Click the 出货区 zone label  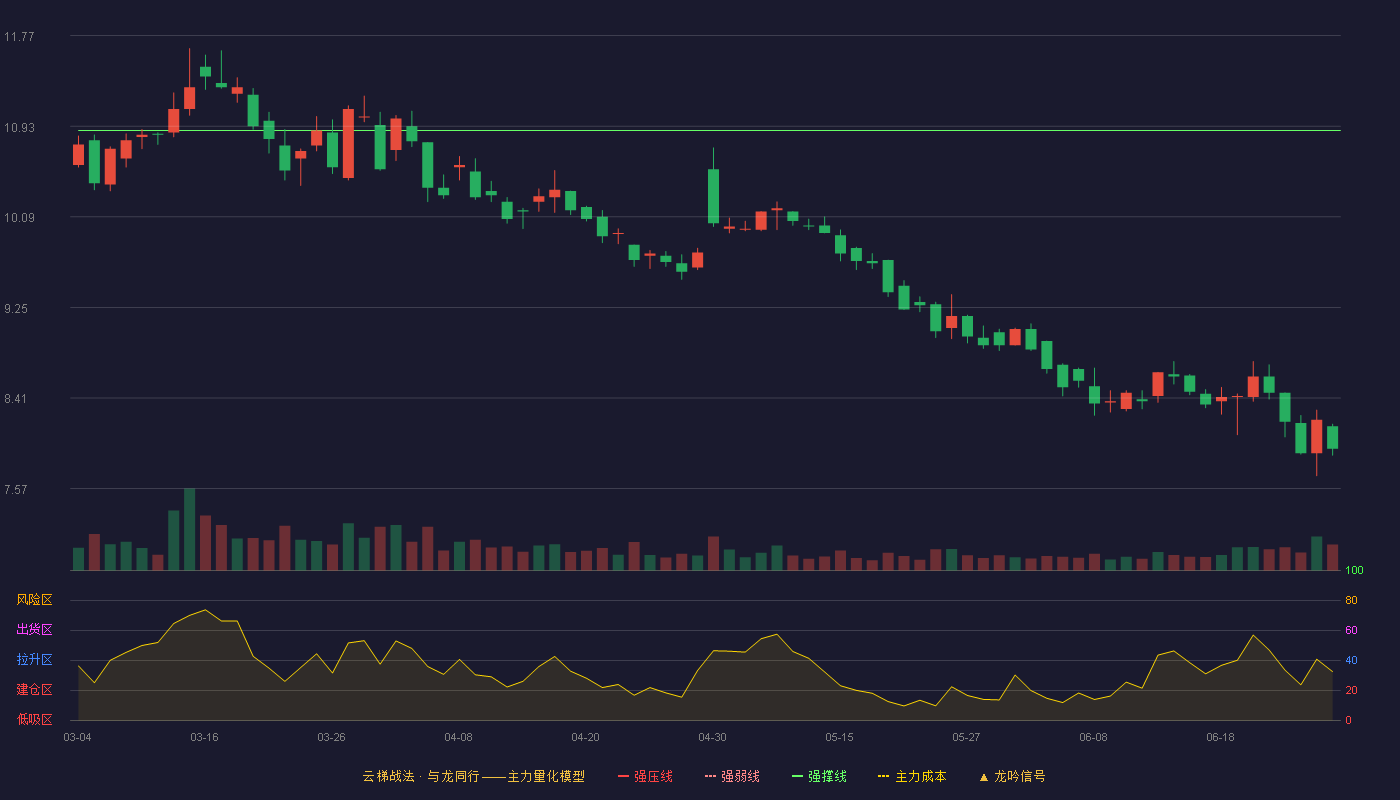click(x=35, y=630)
